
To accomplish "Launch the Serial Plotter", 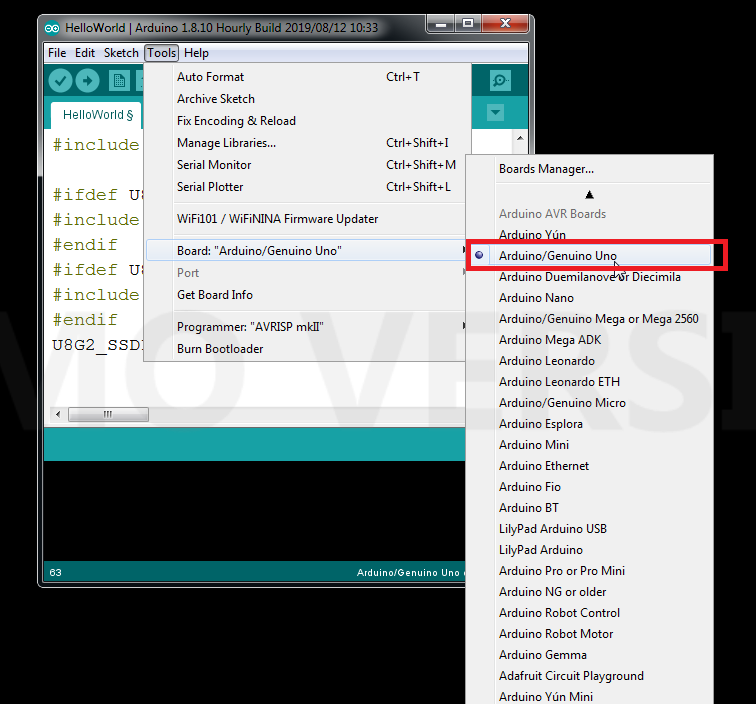I will pos(306,187).
